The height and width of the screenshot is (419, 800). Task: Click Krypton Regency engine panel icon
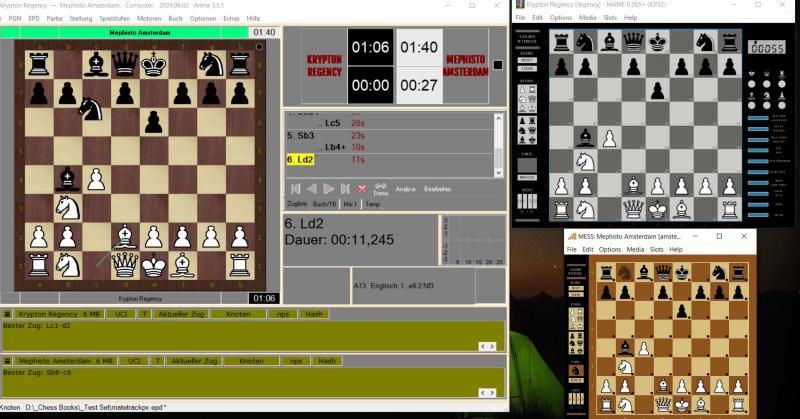(8, 314)
